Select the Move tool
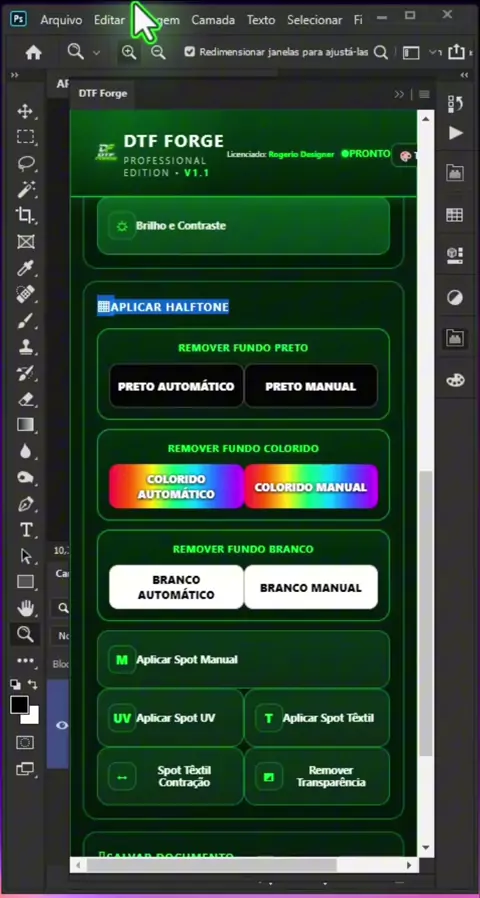 (25, 111)
